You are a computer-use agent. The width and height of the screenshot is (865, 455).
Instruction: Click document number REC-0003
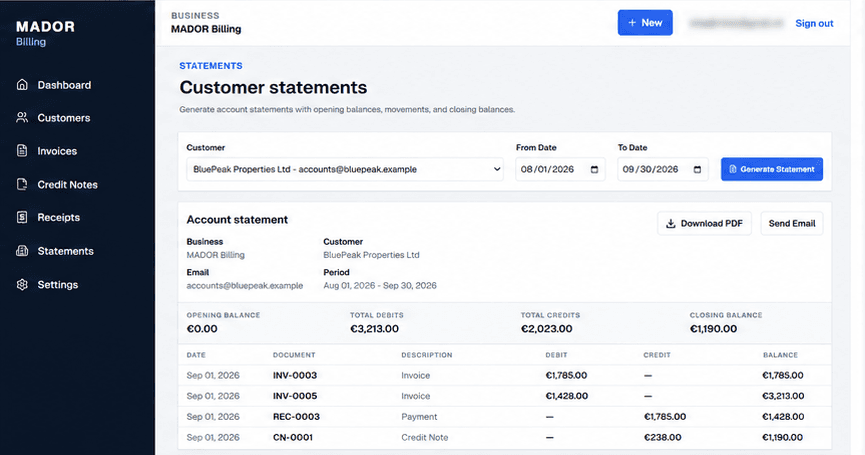296,417
